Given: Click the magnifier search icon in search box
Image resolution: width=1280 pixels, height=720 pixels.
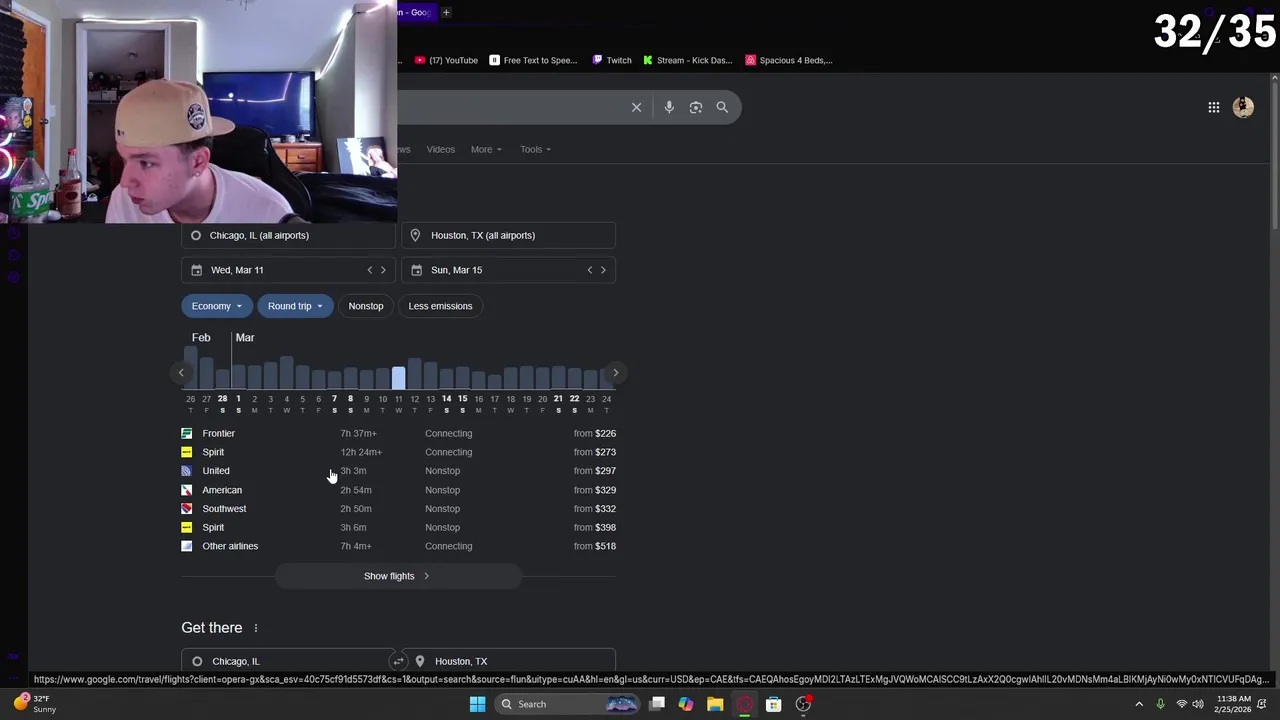Looking at the screenshot, I should point(722,107).
